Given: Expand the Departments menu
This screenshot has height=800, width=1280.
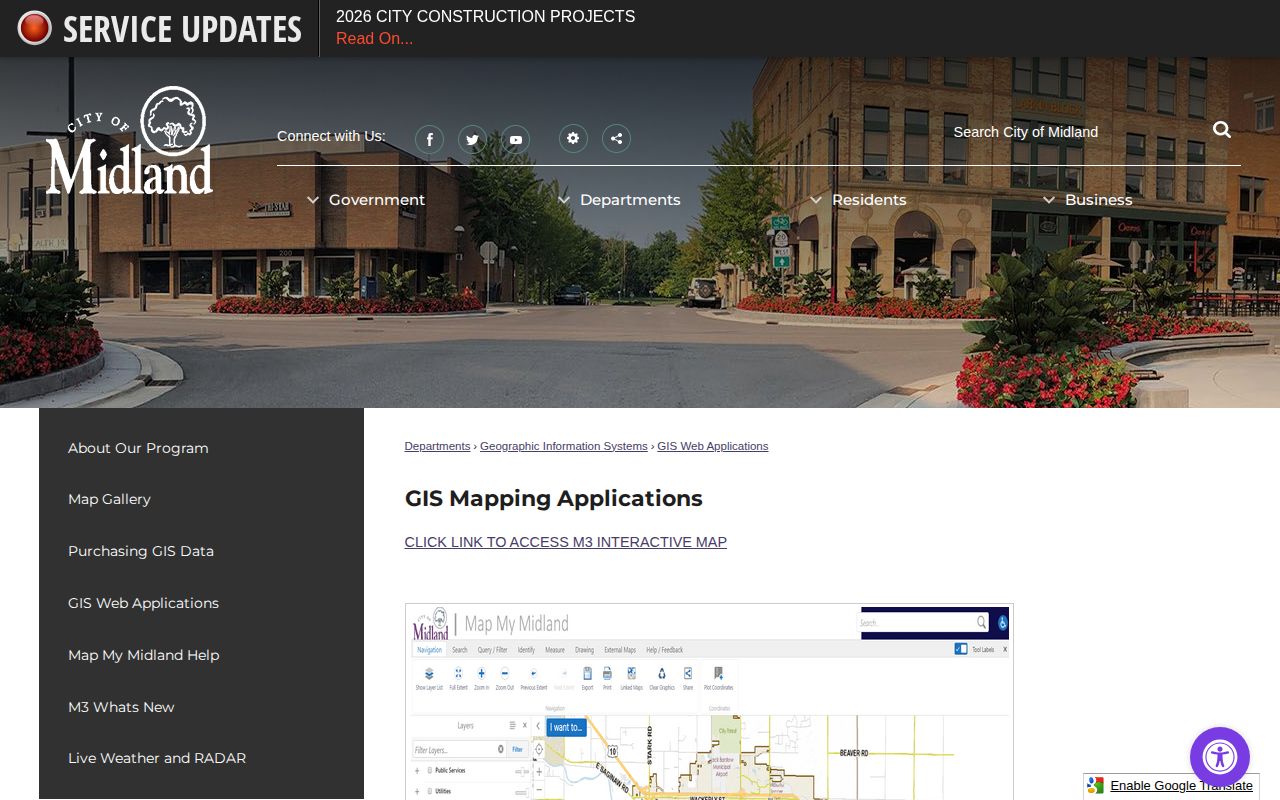Looking at the screenshot, I should click(619, 200).
